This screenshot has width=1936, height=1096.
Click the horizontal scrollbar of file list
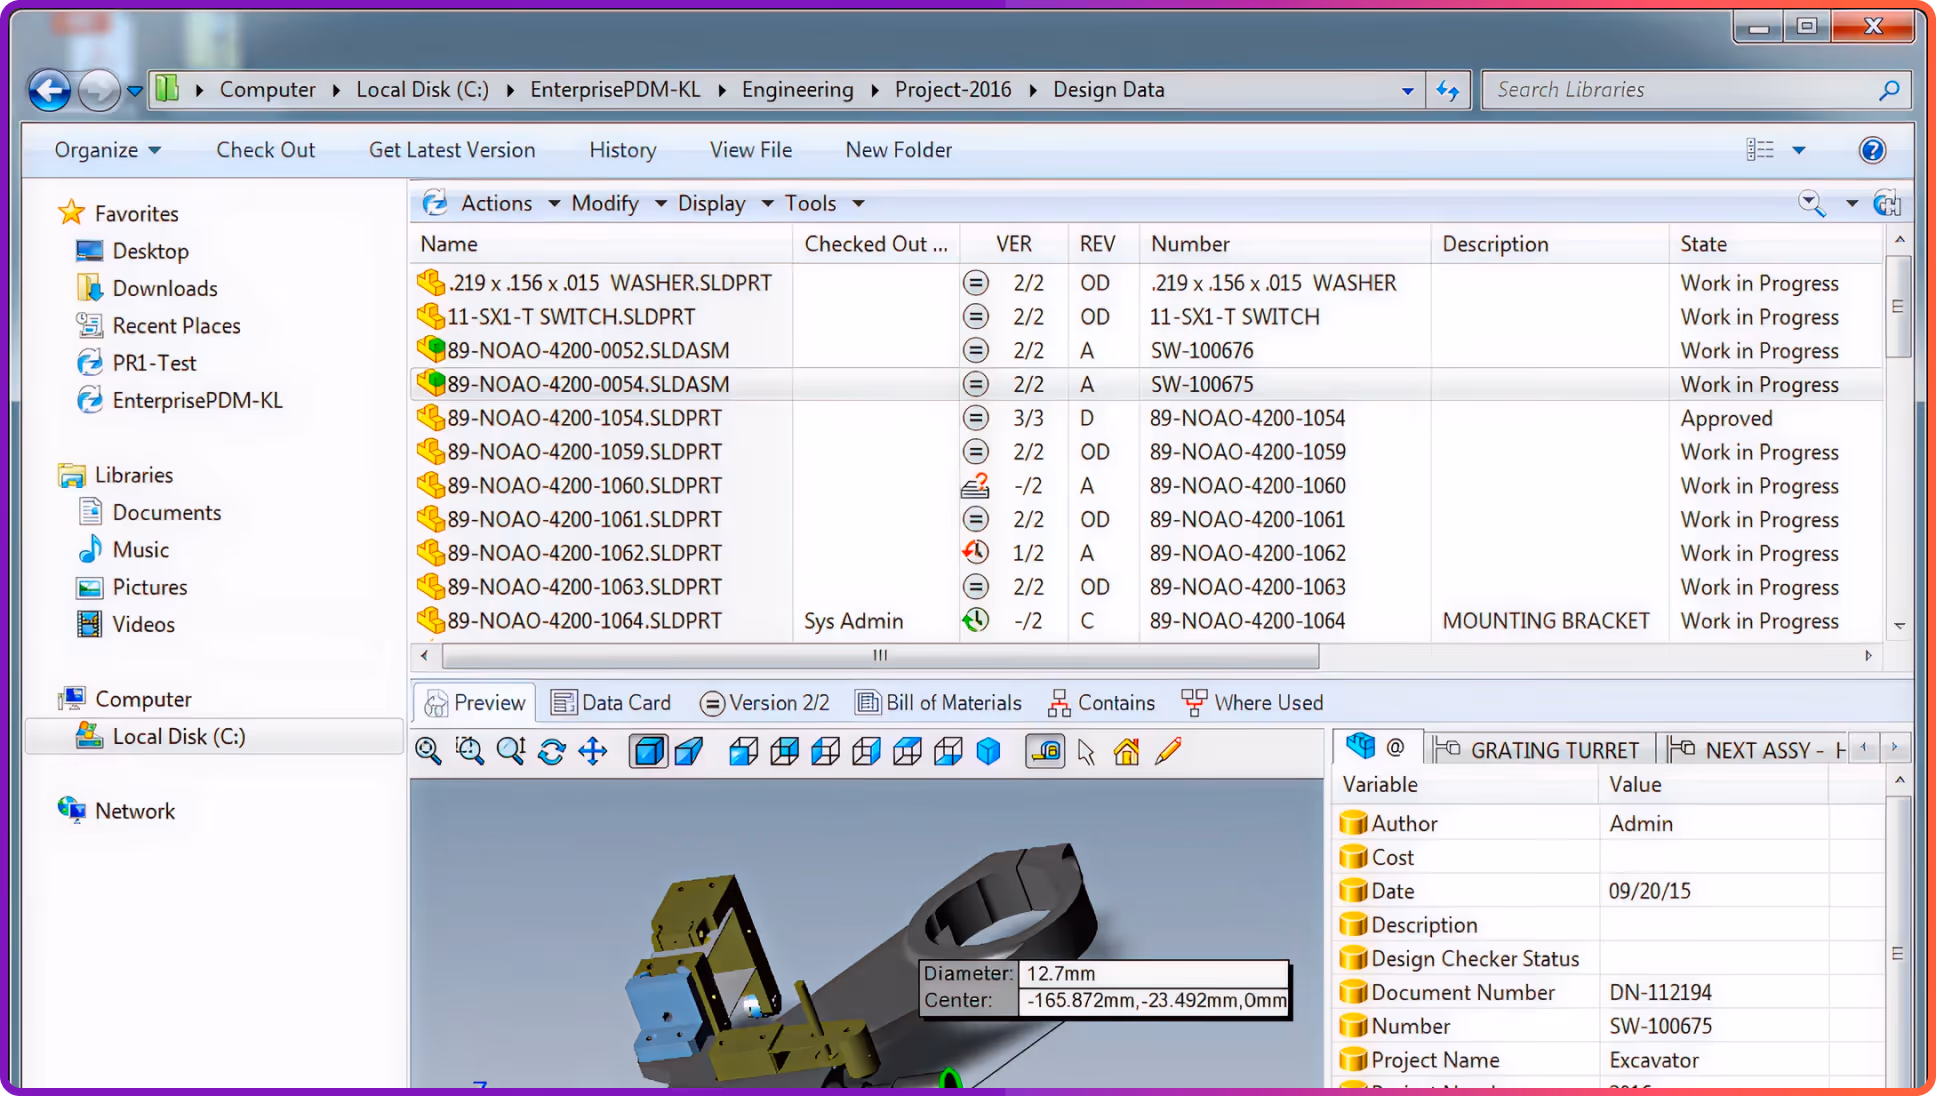[x=880, y=656]
